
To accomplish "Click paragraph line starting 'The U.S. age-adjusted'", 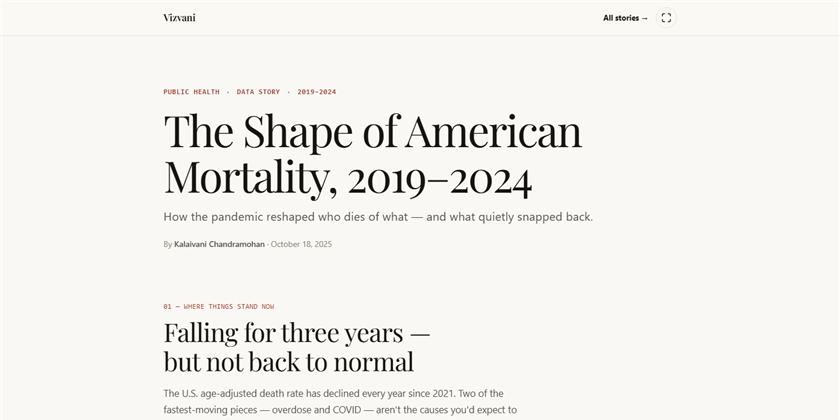I will (x=333, y=394).
